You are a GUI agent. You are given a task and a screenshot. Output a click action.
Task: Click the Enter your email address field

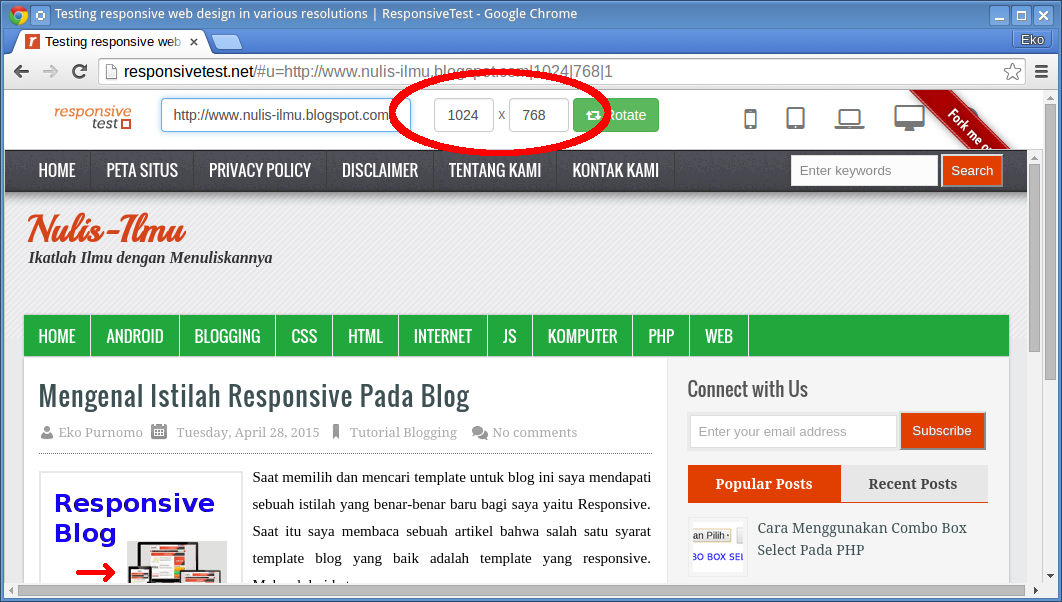[x=793, y=431]
